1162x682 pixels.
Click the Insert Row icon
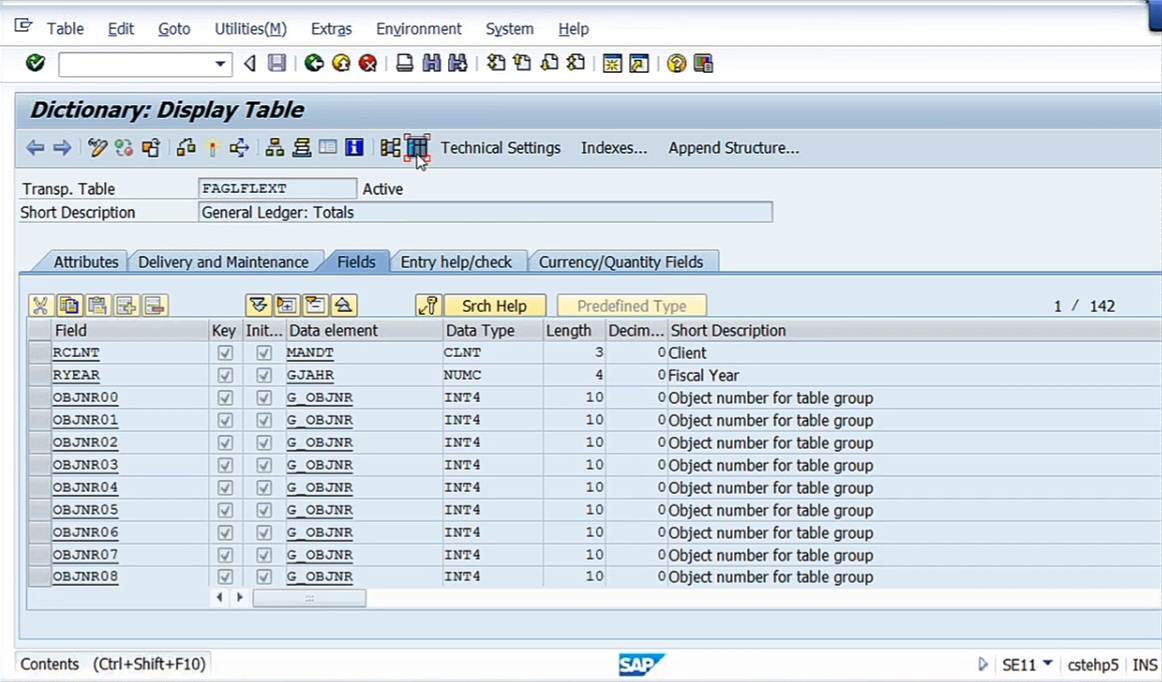click(x=127, y=305)
